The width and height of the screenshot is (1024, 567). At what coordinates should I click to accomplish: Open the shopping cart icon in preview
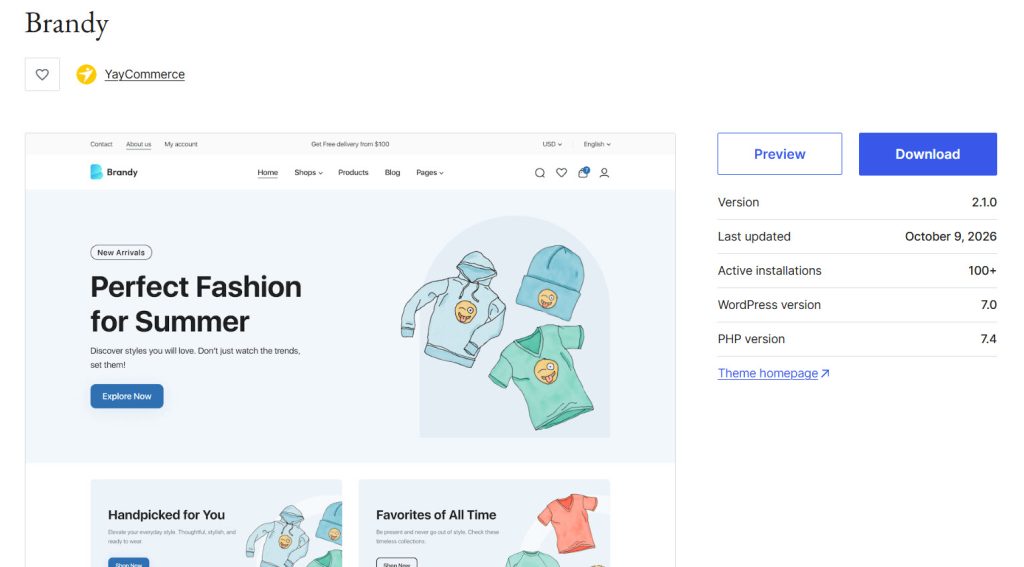tap(583, 172)
